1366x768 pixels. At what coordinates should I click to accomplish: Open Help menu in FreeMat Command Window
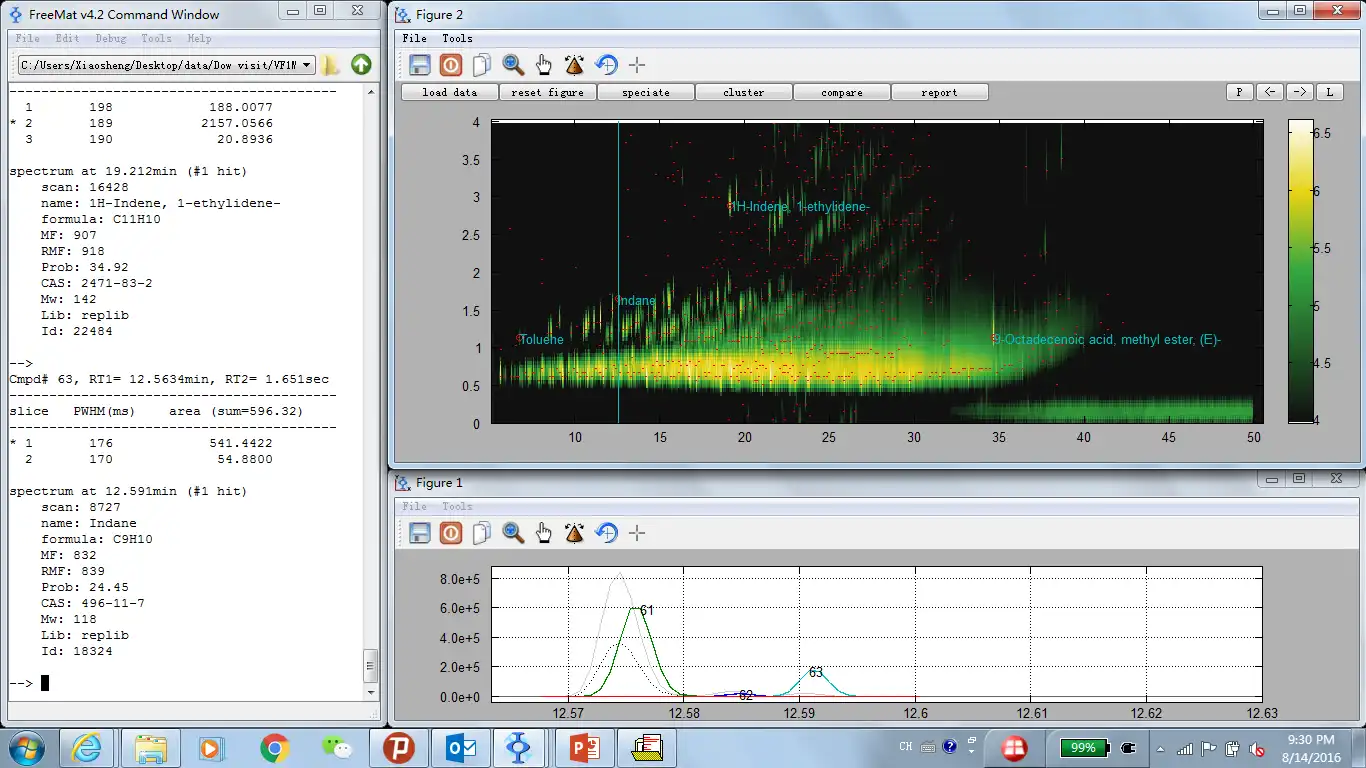click(x=199, y=38)
